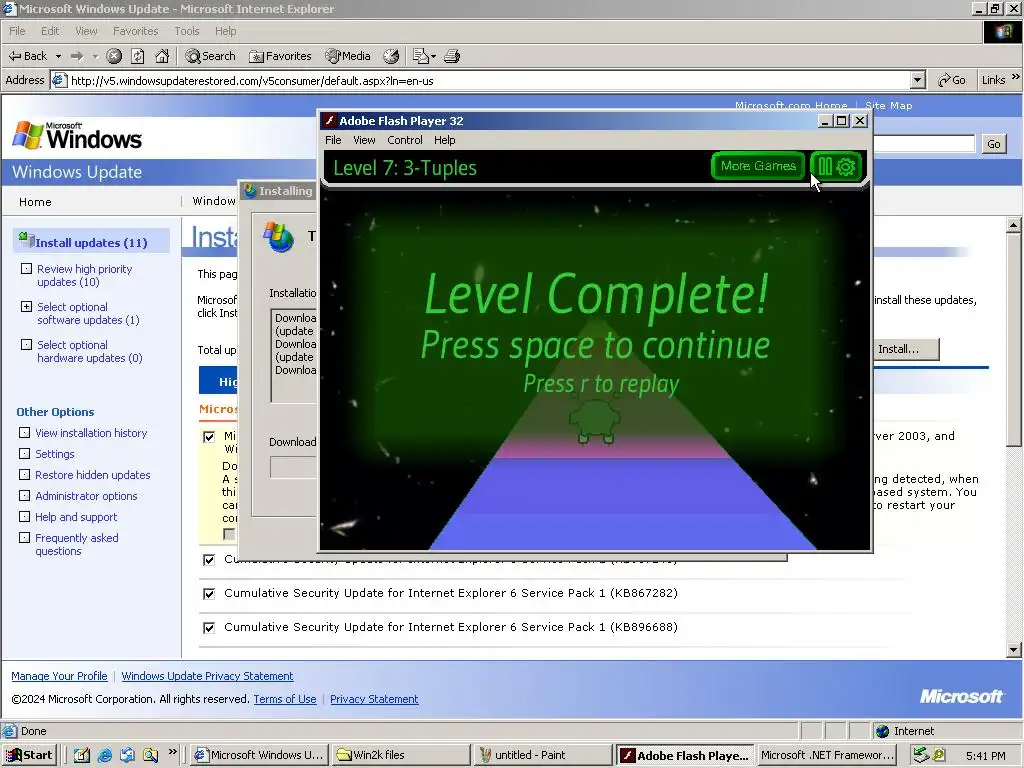Open the Terms of Use link
This screenshot has width=1024, height=768.
[285, 699]
